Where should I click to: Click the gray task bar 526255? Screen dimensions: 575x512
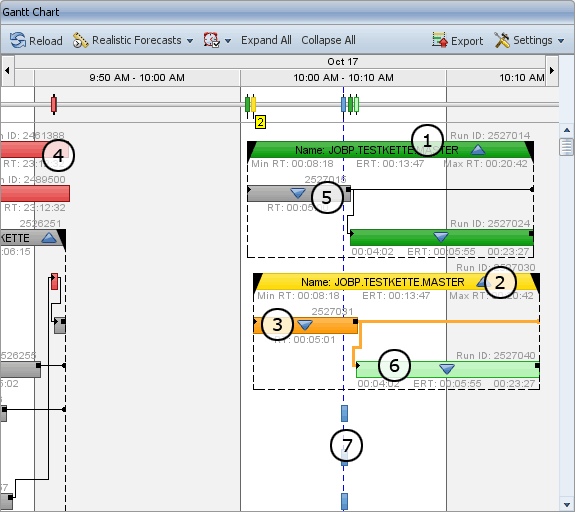(20, 369)
